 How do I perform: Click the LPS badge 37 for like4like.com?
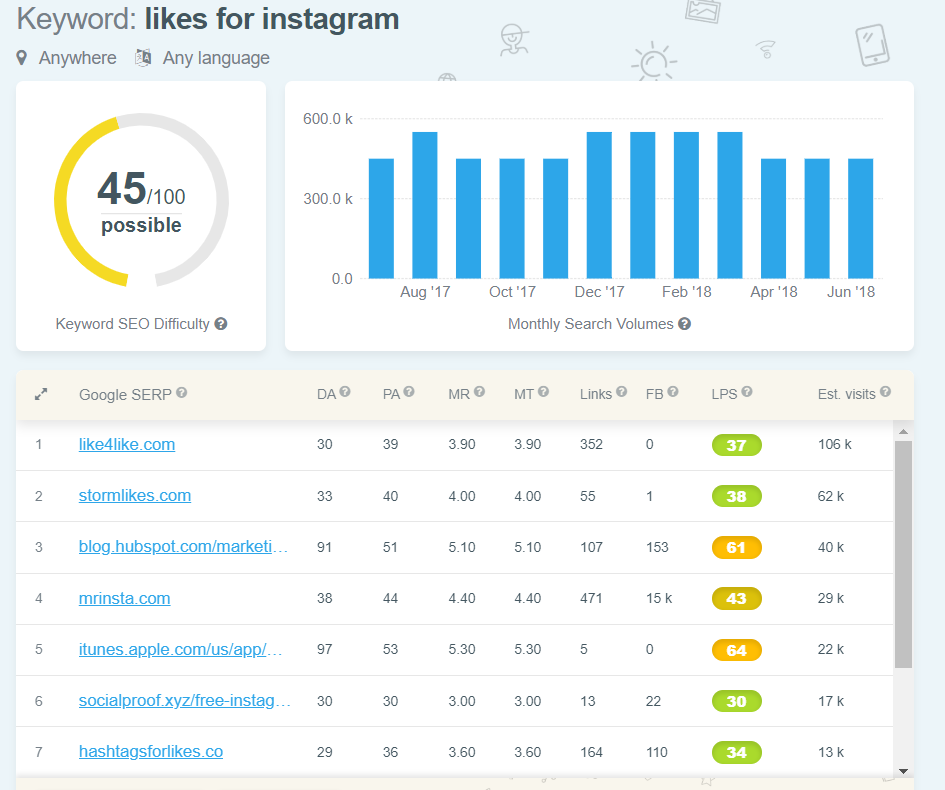[736, 445]
